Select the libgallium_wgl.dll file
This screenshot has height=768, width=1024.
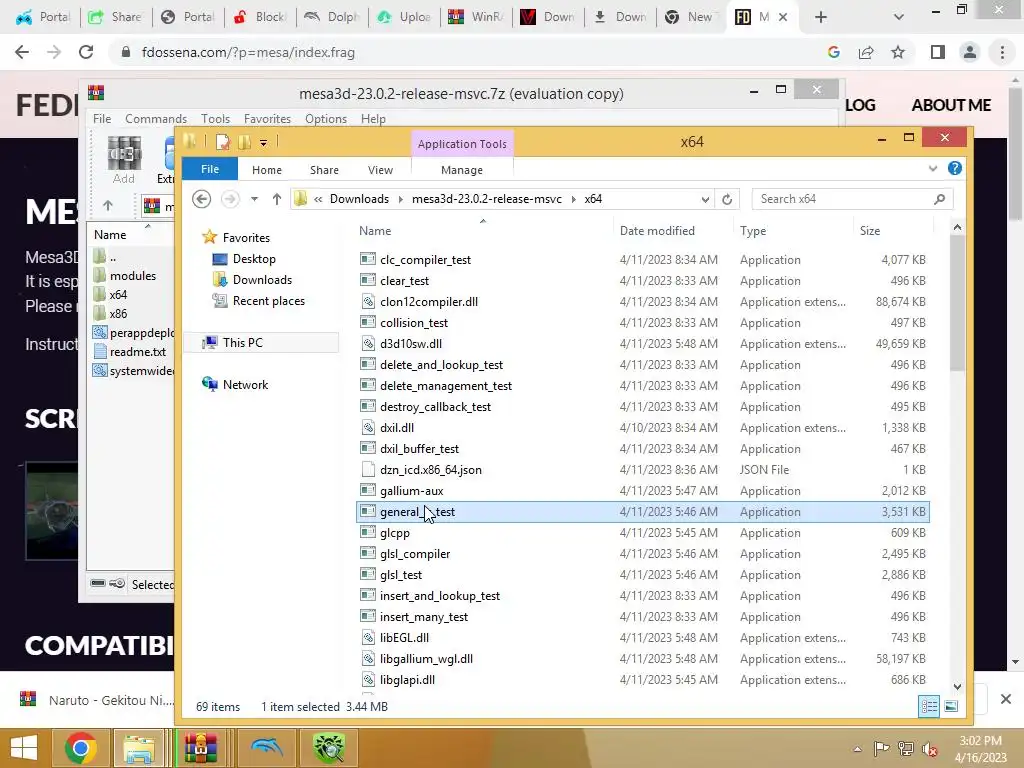coord(426,659)
